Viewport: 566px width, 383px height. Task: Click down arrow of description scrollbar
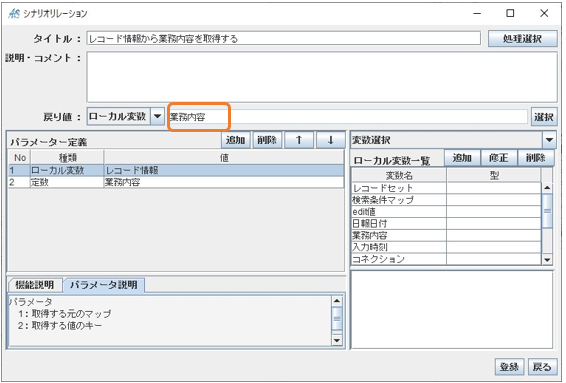[337, 340]
